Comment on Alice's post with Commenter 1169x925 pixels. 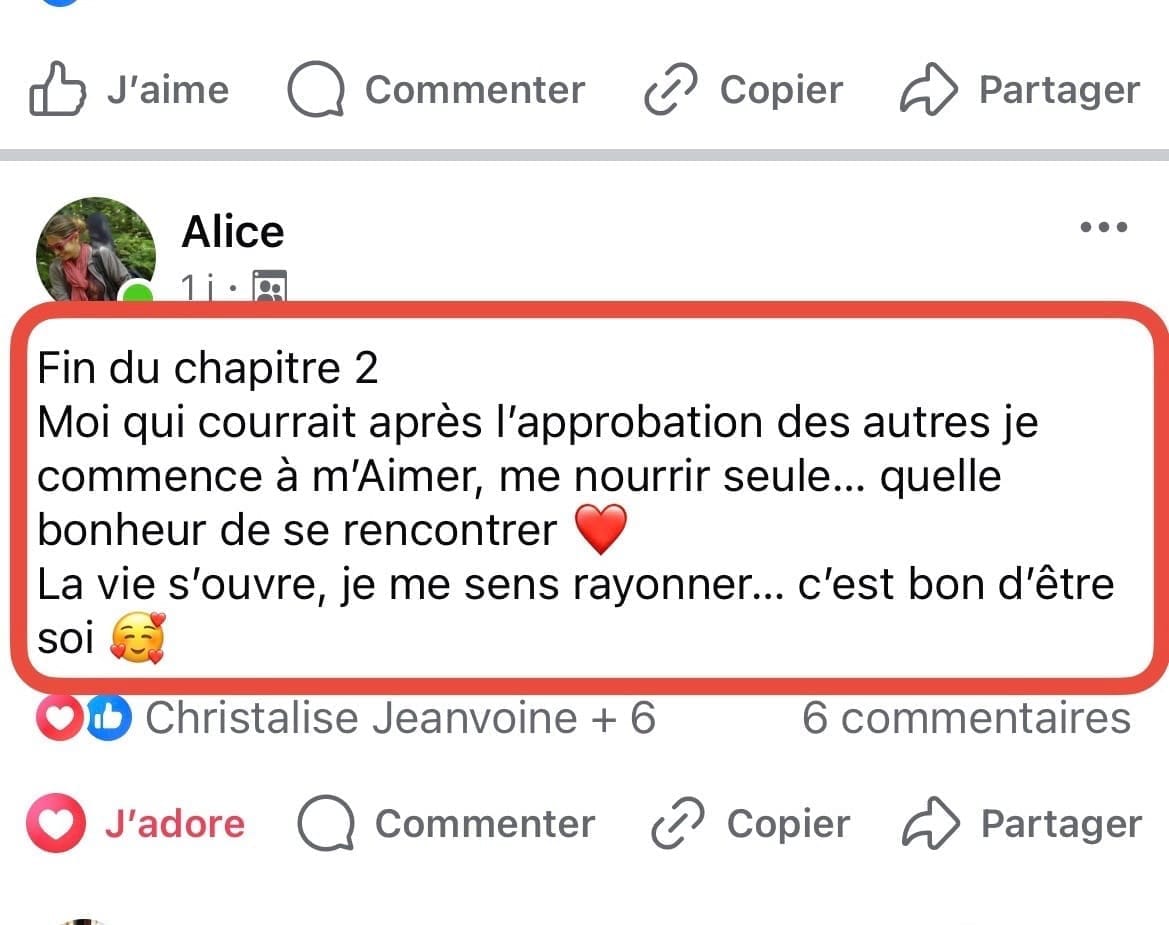(x=446, y=824)
